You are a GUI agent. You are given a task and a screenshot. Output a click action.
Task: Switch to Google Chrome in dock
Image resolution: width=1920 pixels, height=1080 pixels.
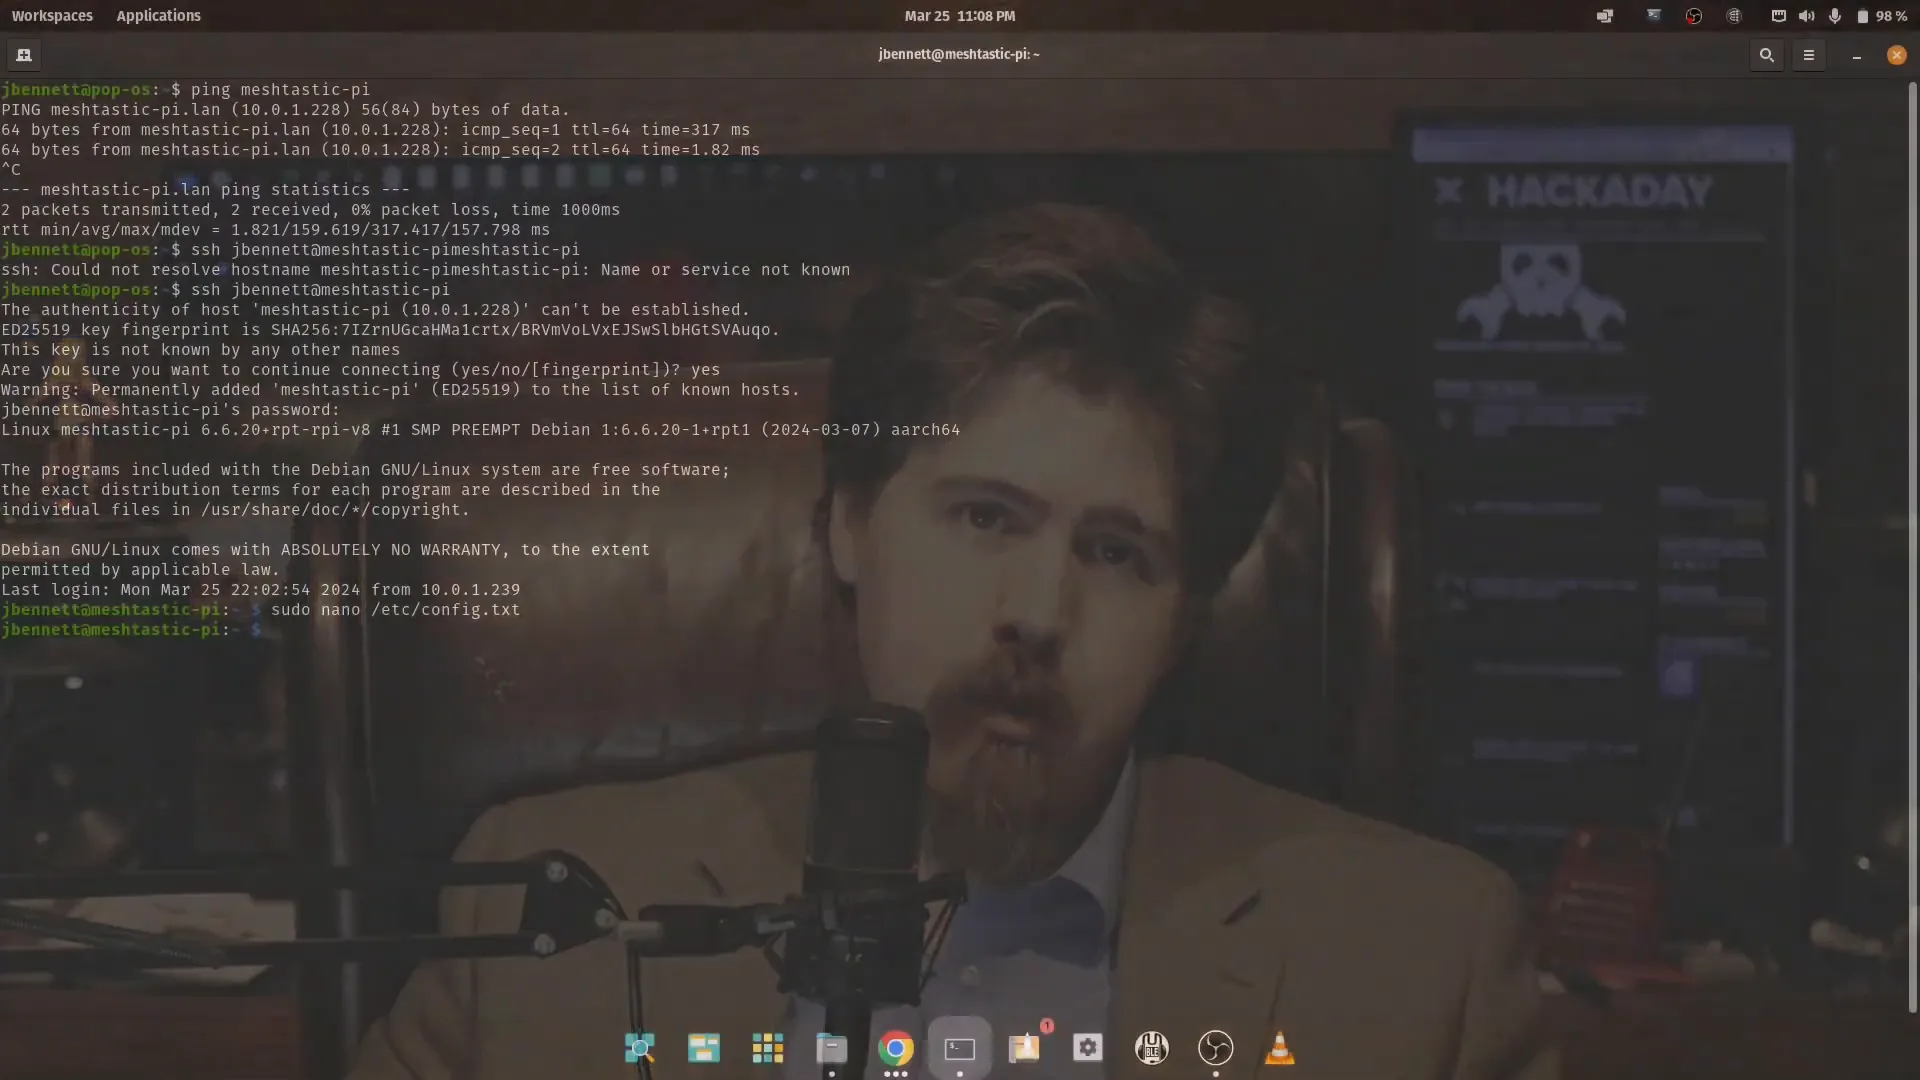[x=896, y=1048]
